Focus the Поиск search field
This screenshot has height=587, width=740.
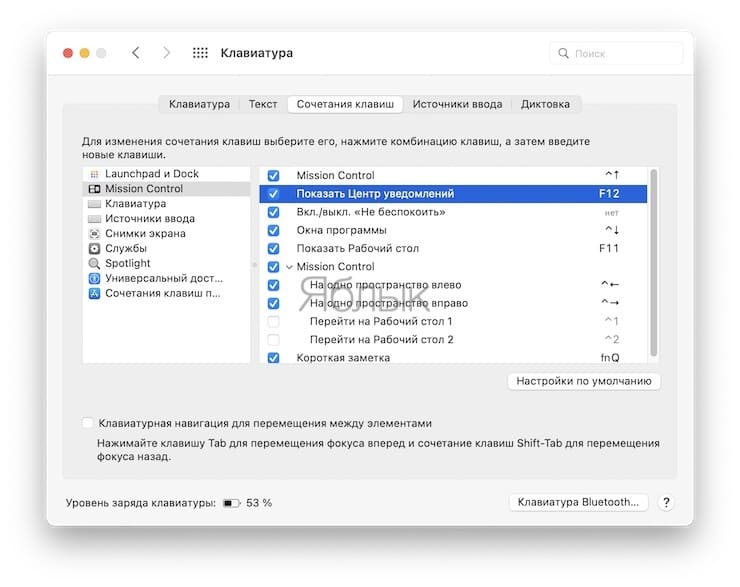(x=616, y=53)
